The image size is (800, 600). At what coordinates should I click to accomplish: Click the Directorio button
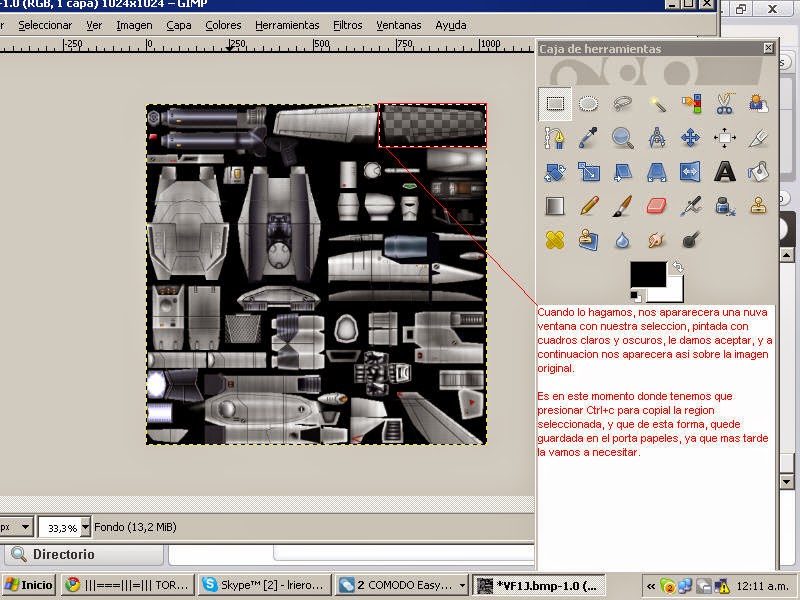pos(84,554)
